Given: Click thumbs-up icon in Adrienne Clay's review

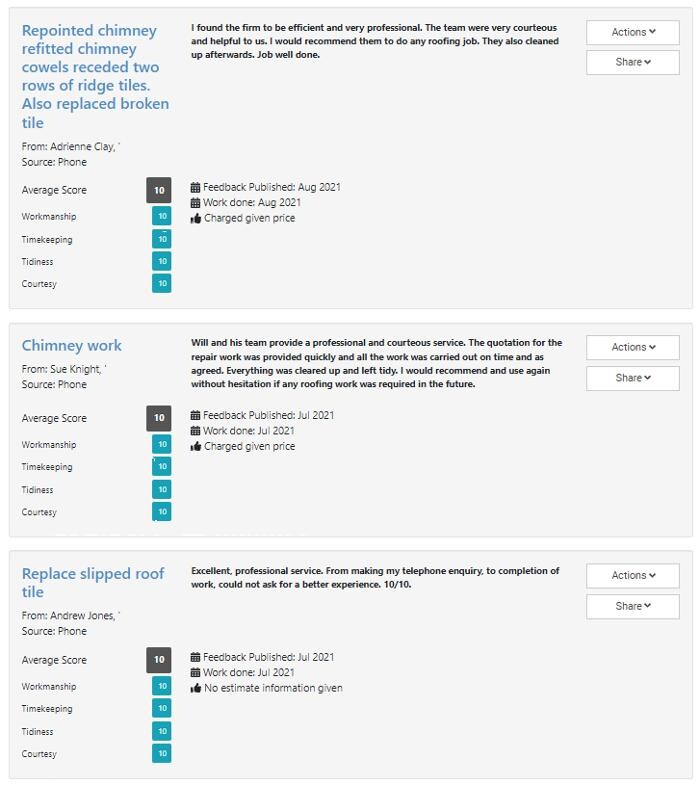Looking at the screenshot, I should tap(196, 218).
